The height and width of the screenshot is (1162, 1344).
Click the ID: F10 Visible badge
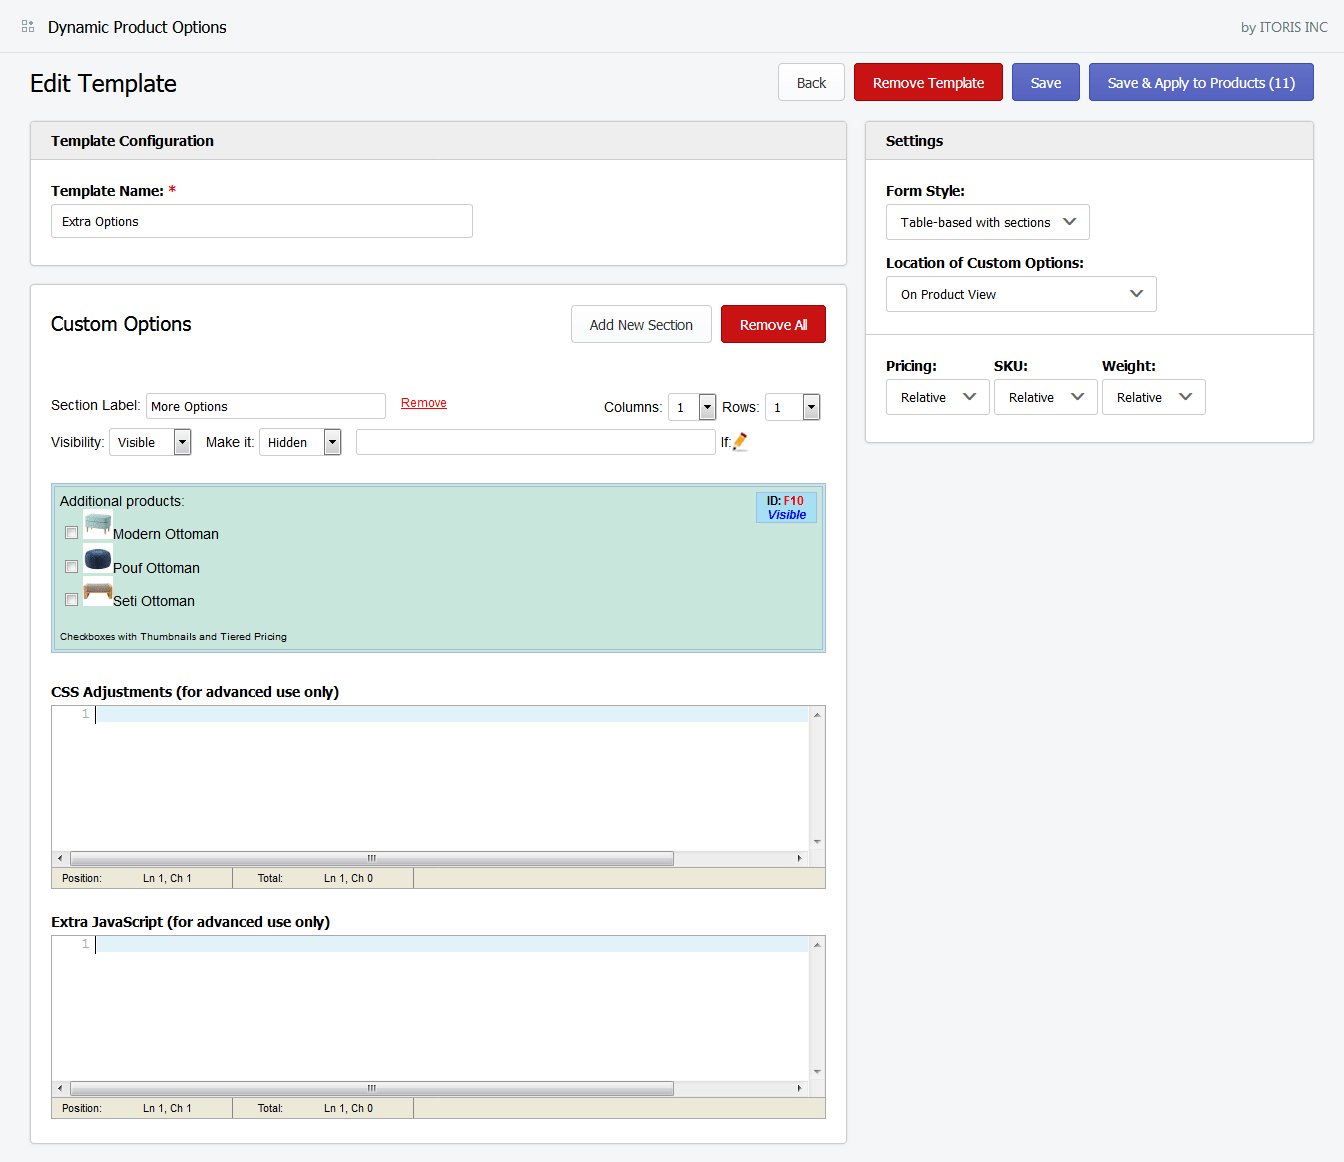pos(786,508)
